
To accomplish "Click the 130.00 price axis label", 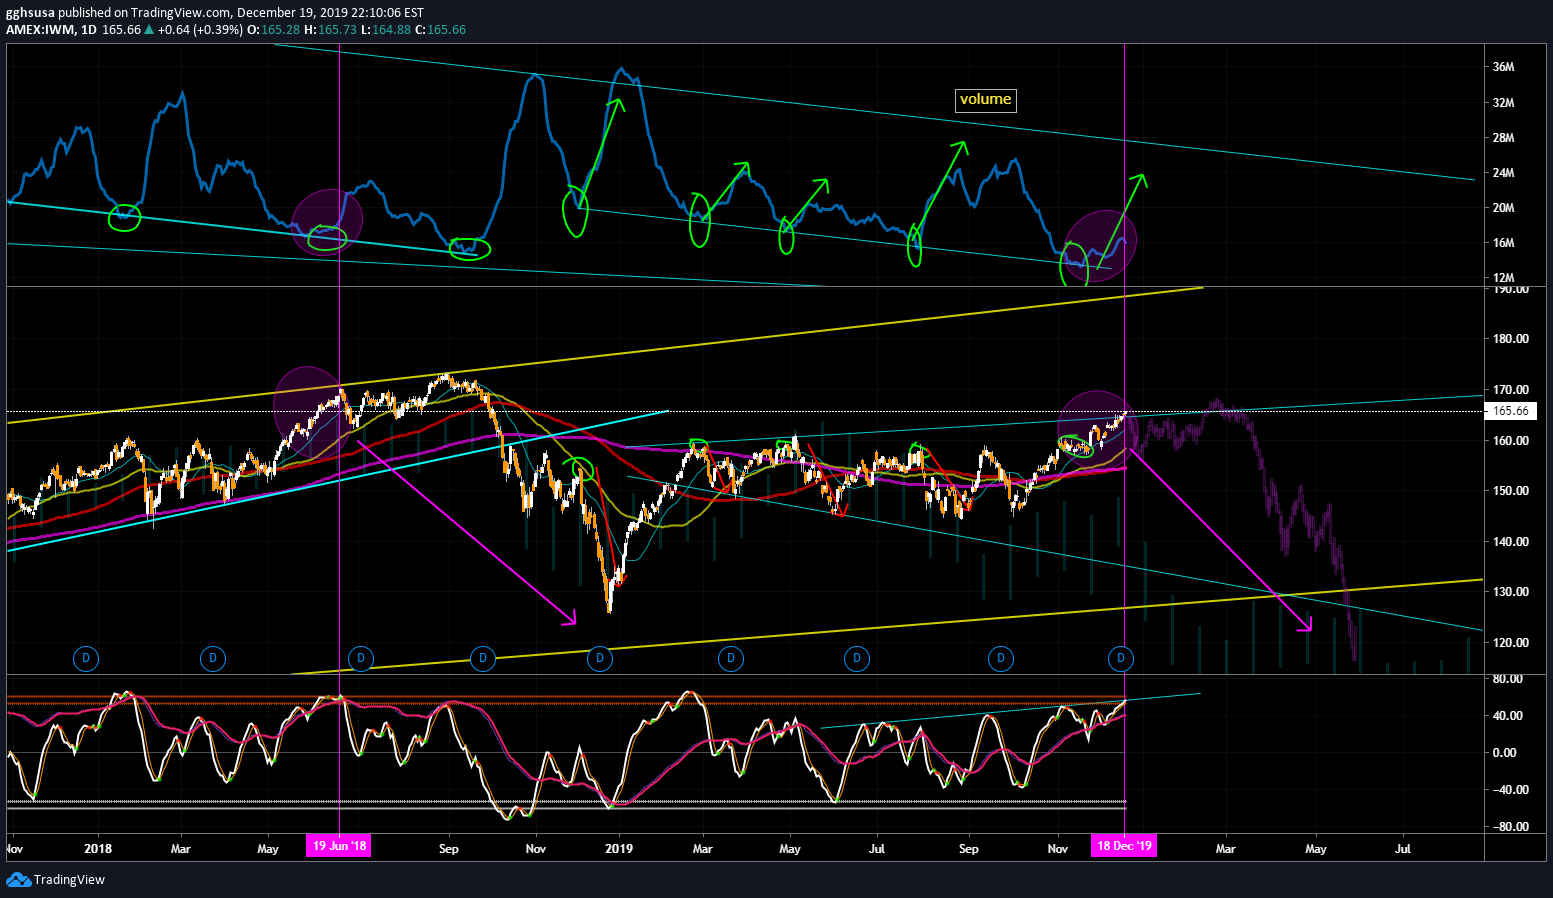I will pyautogui.click(x=1510, y=592).
